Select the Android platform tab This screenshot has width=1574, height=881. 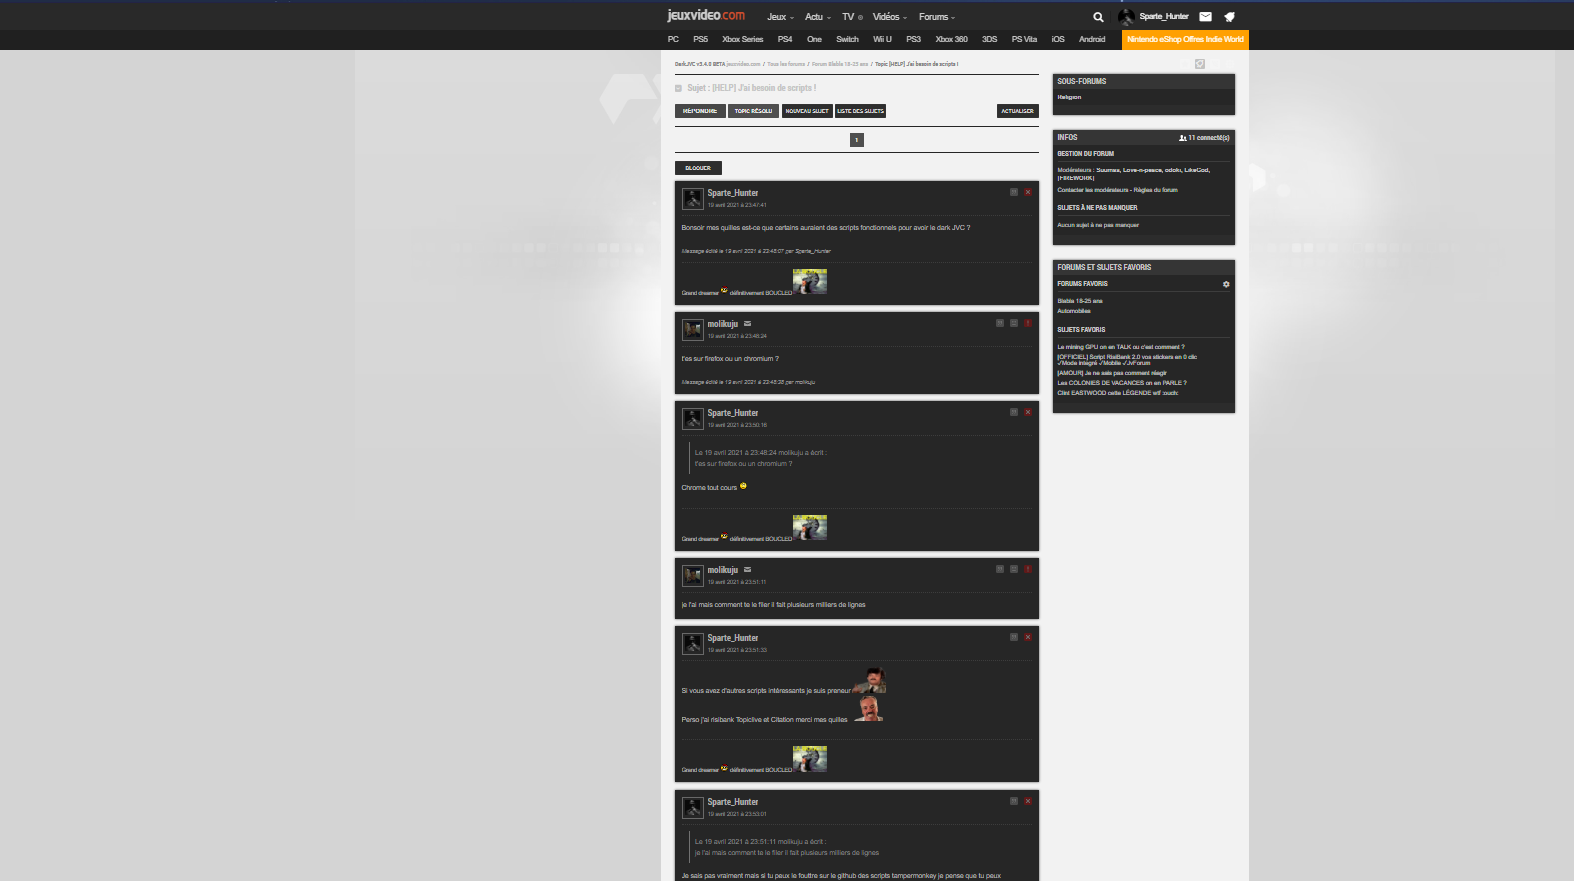(x=1092, y=40)
